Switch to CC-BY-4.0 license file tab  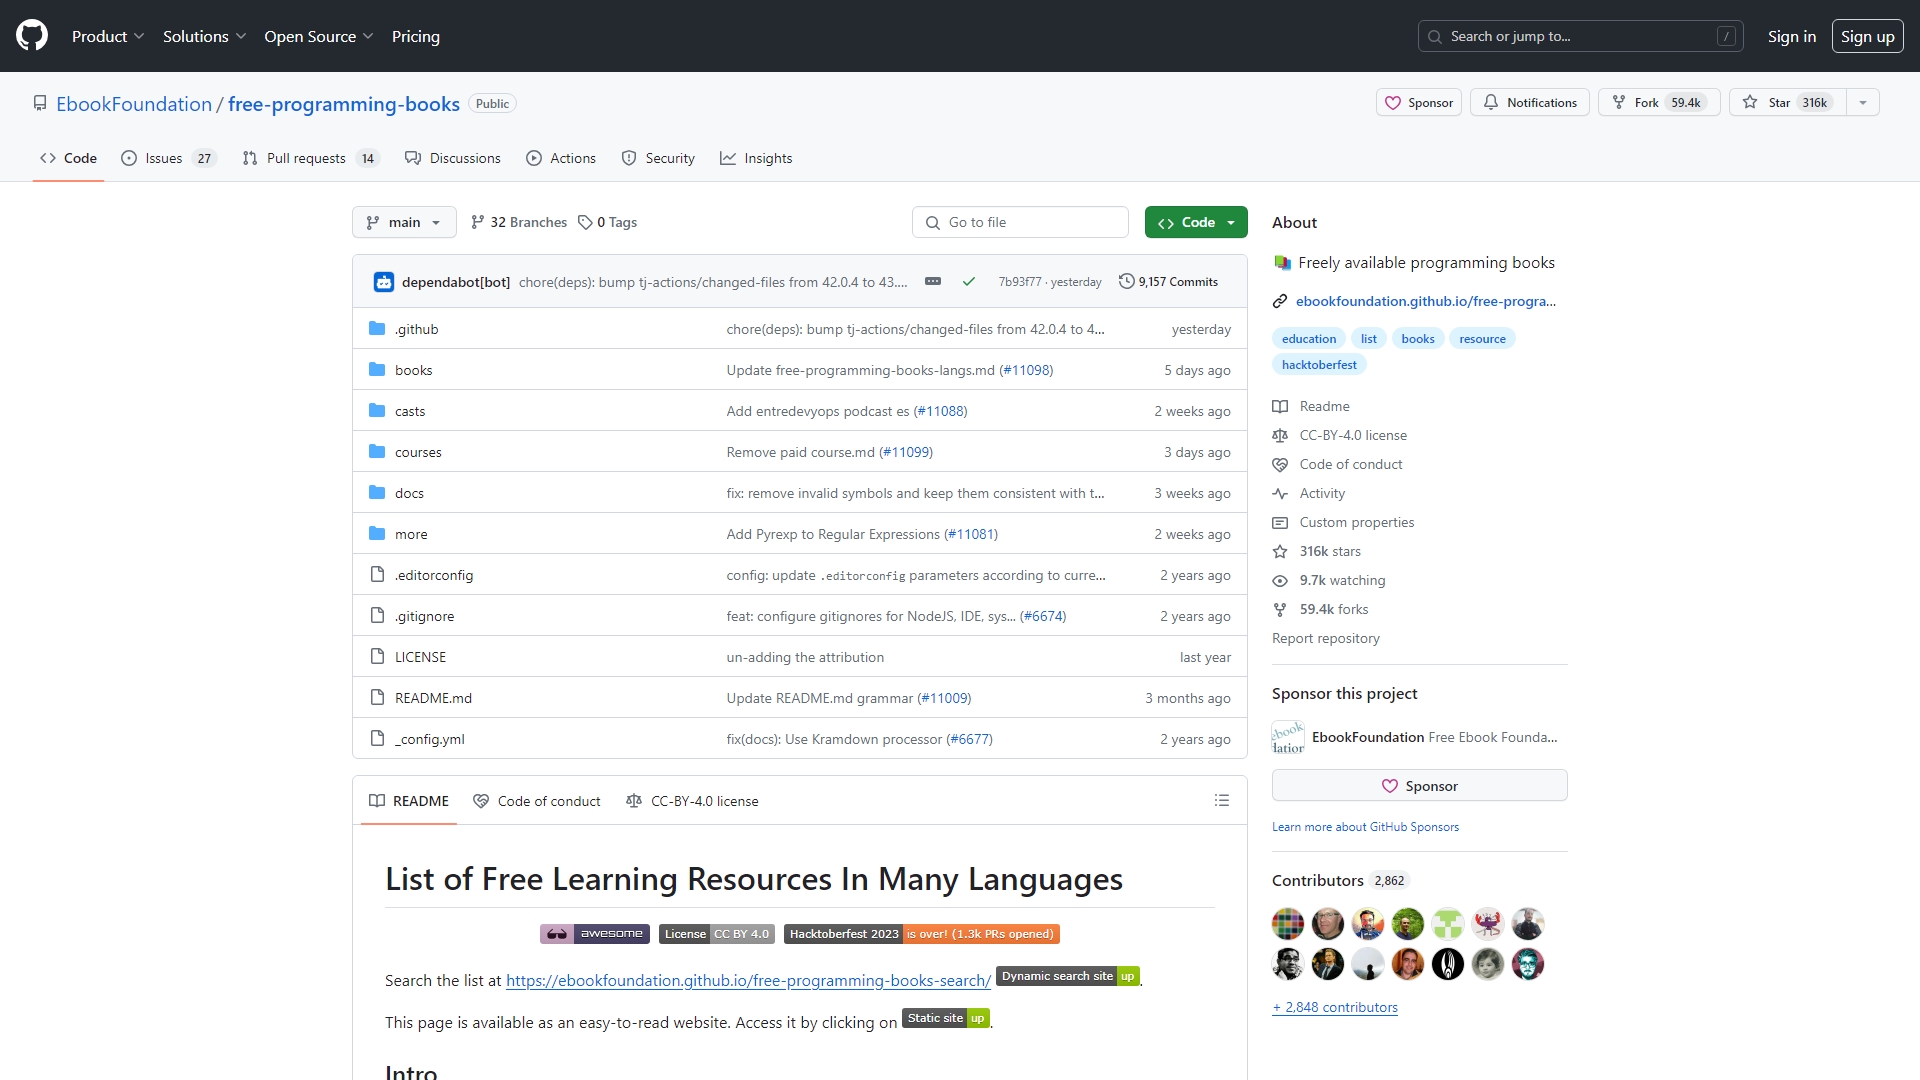coord(692,800)
